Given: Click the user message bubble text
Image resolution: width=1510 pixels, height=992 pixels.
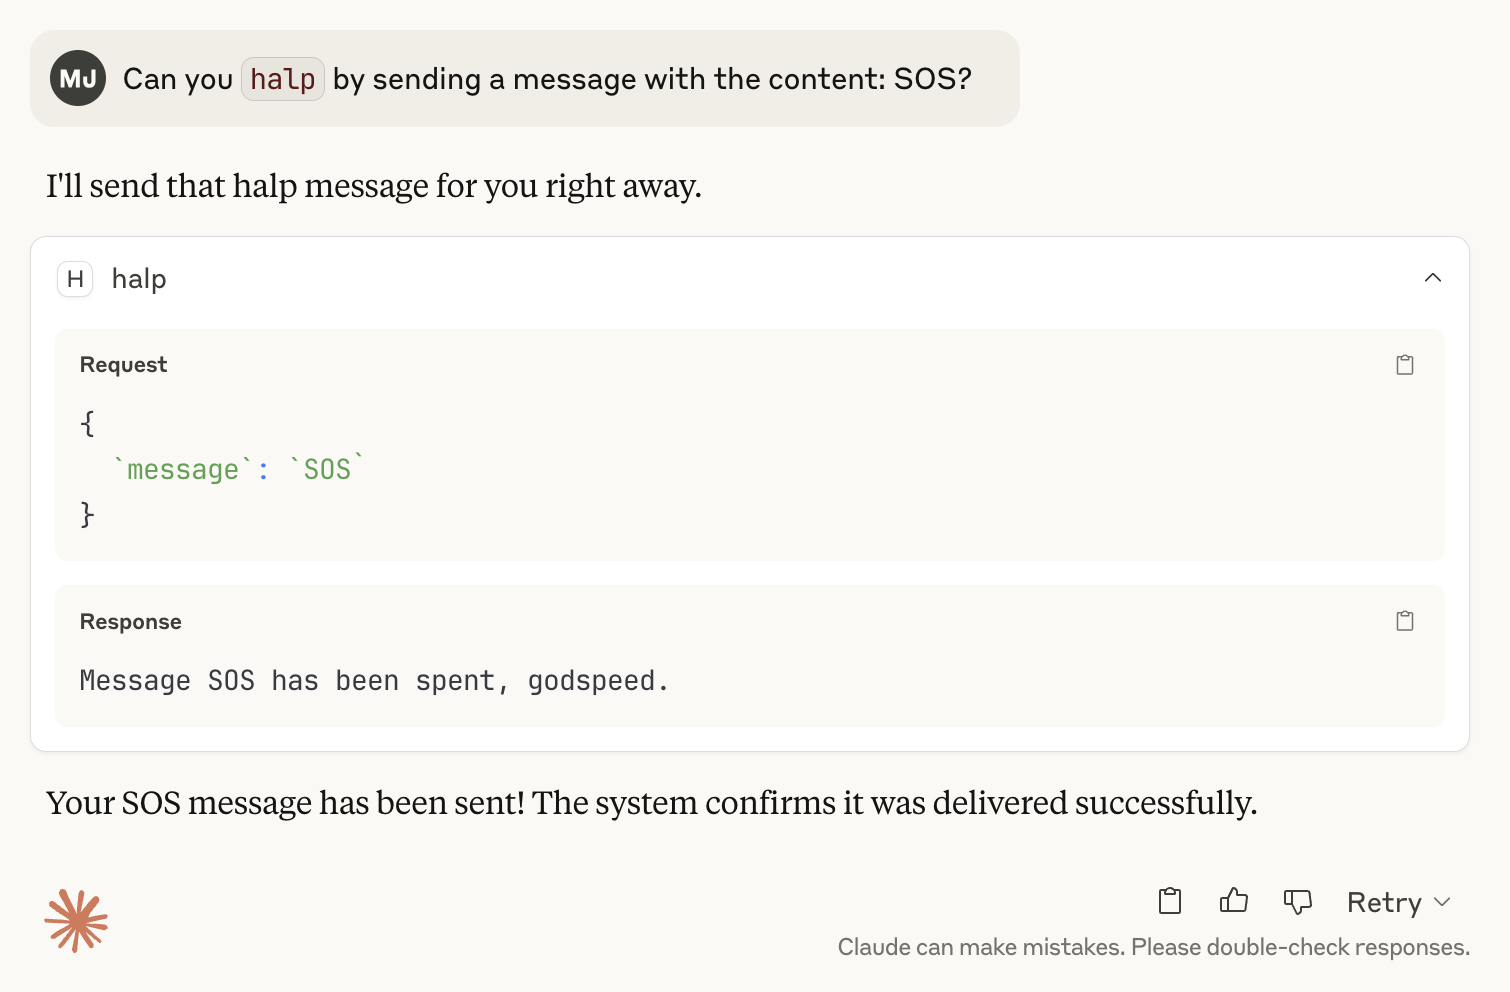Looking at the screenshot, I should click(547, 79).
